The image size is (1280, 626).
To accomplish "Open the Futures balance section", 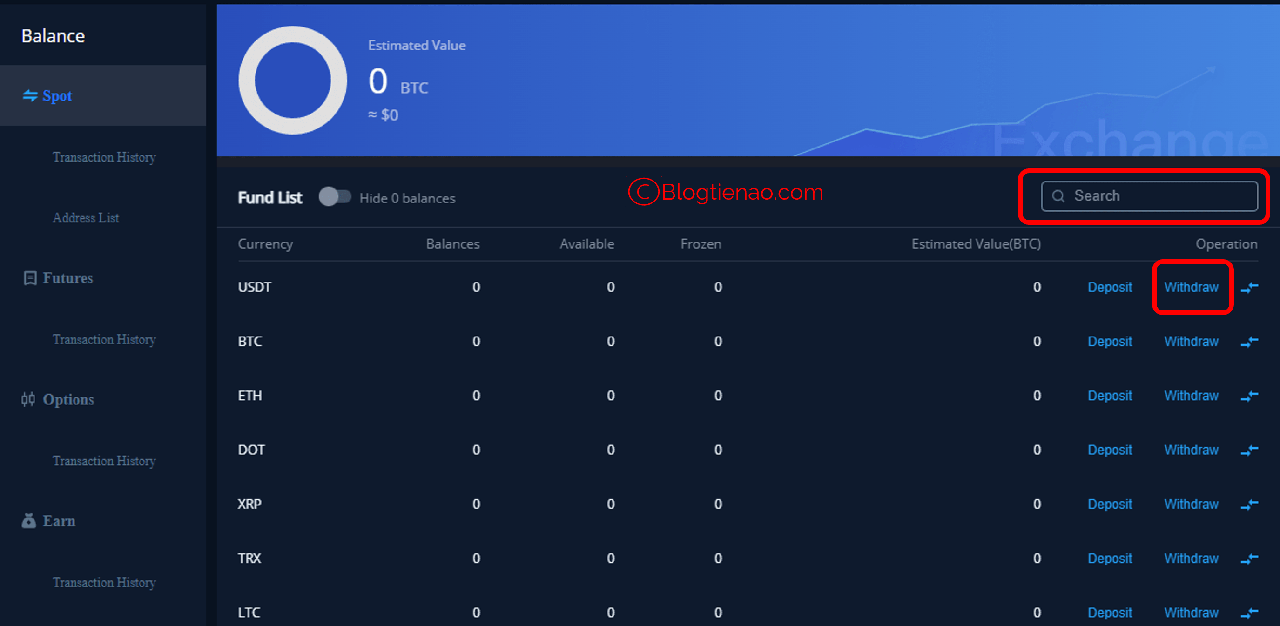I will coord(67,278).
